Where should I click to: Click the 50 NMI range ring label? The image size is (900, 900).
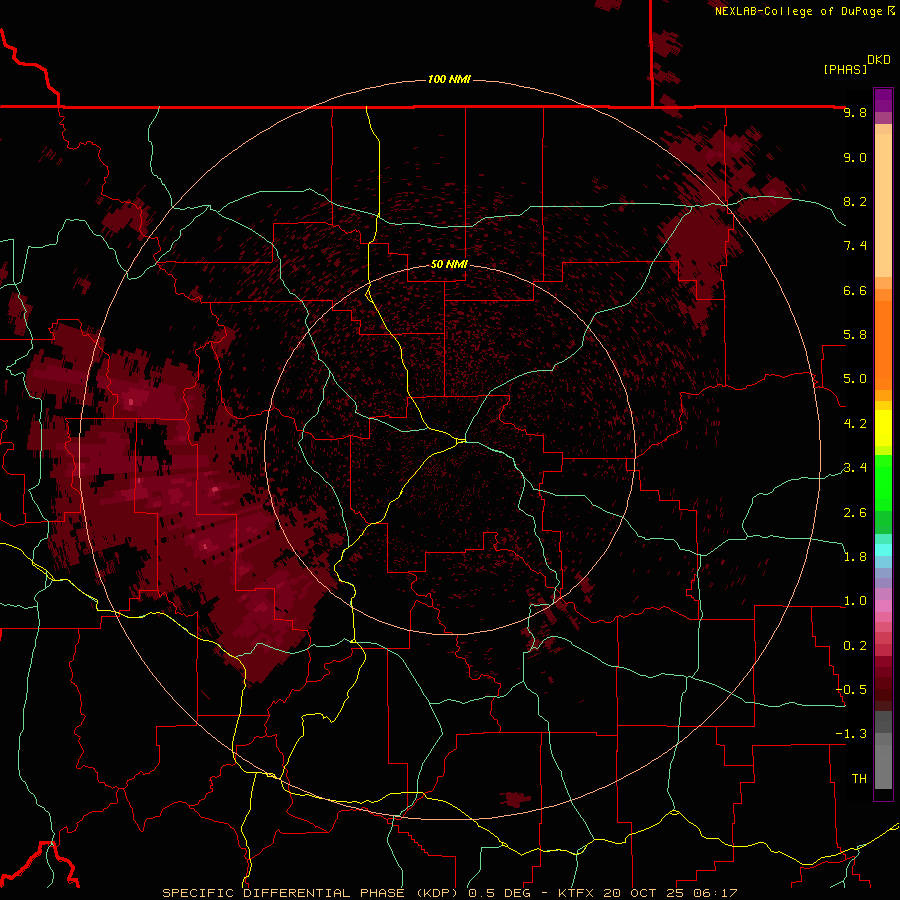click(449, 264)
